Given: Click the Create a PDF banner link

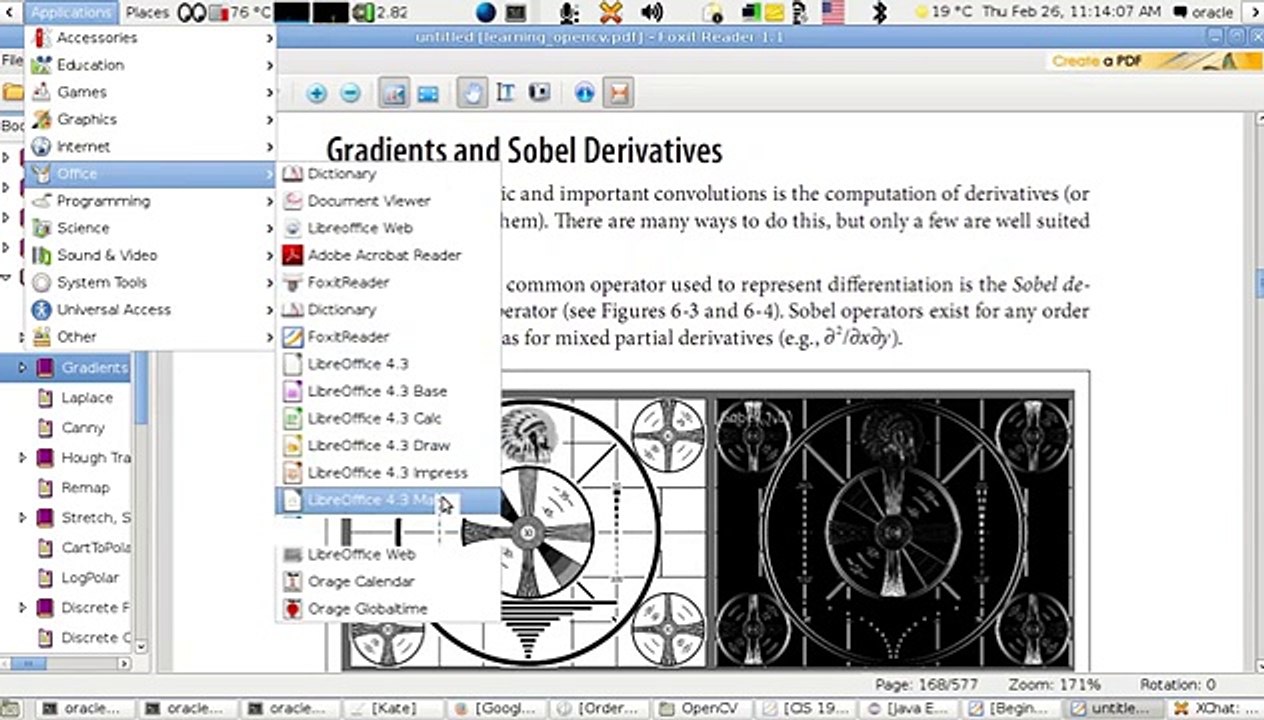Looking at the screenshot, I should (x=1156, y=61).
